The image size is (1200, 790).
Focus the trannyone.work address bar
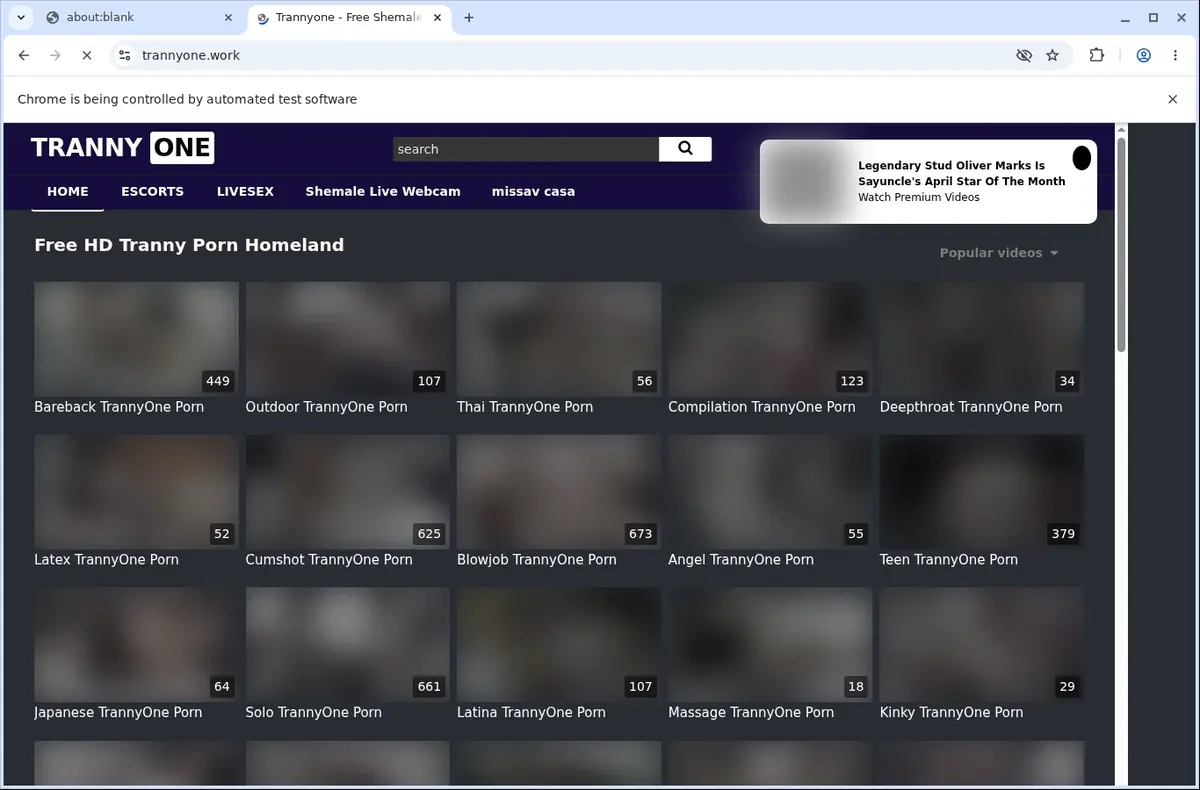(570, 56)
